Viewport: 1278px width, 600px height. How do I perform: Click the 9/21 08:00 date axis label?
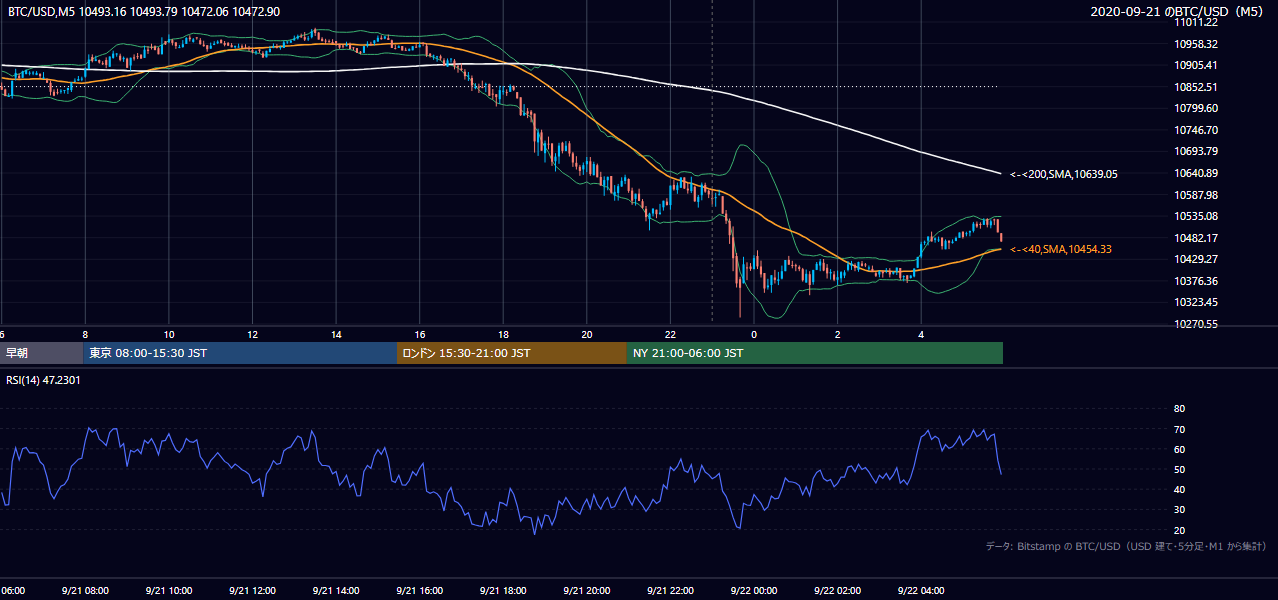click(x=84, y=590)
